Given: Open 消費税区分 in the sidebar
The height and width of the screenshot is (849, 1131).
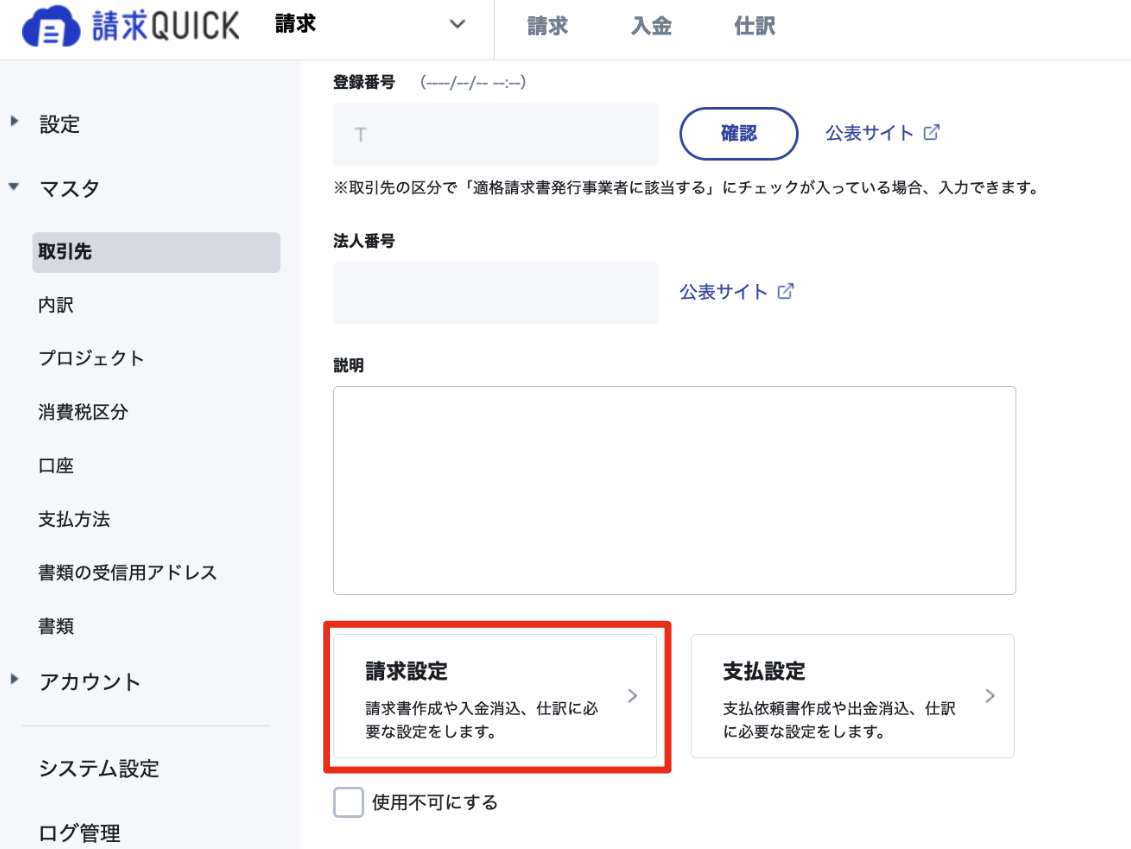Looking at the screenshot, I should [83, 412].
